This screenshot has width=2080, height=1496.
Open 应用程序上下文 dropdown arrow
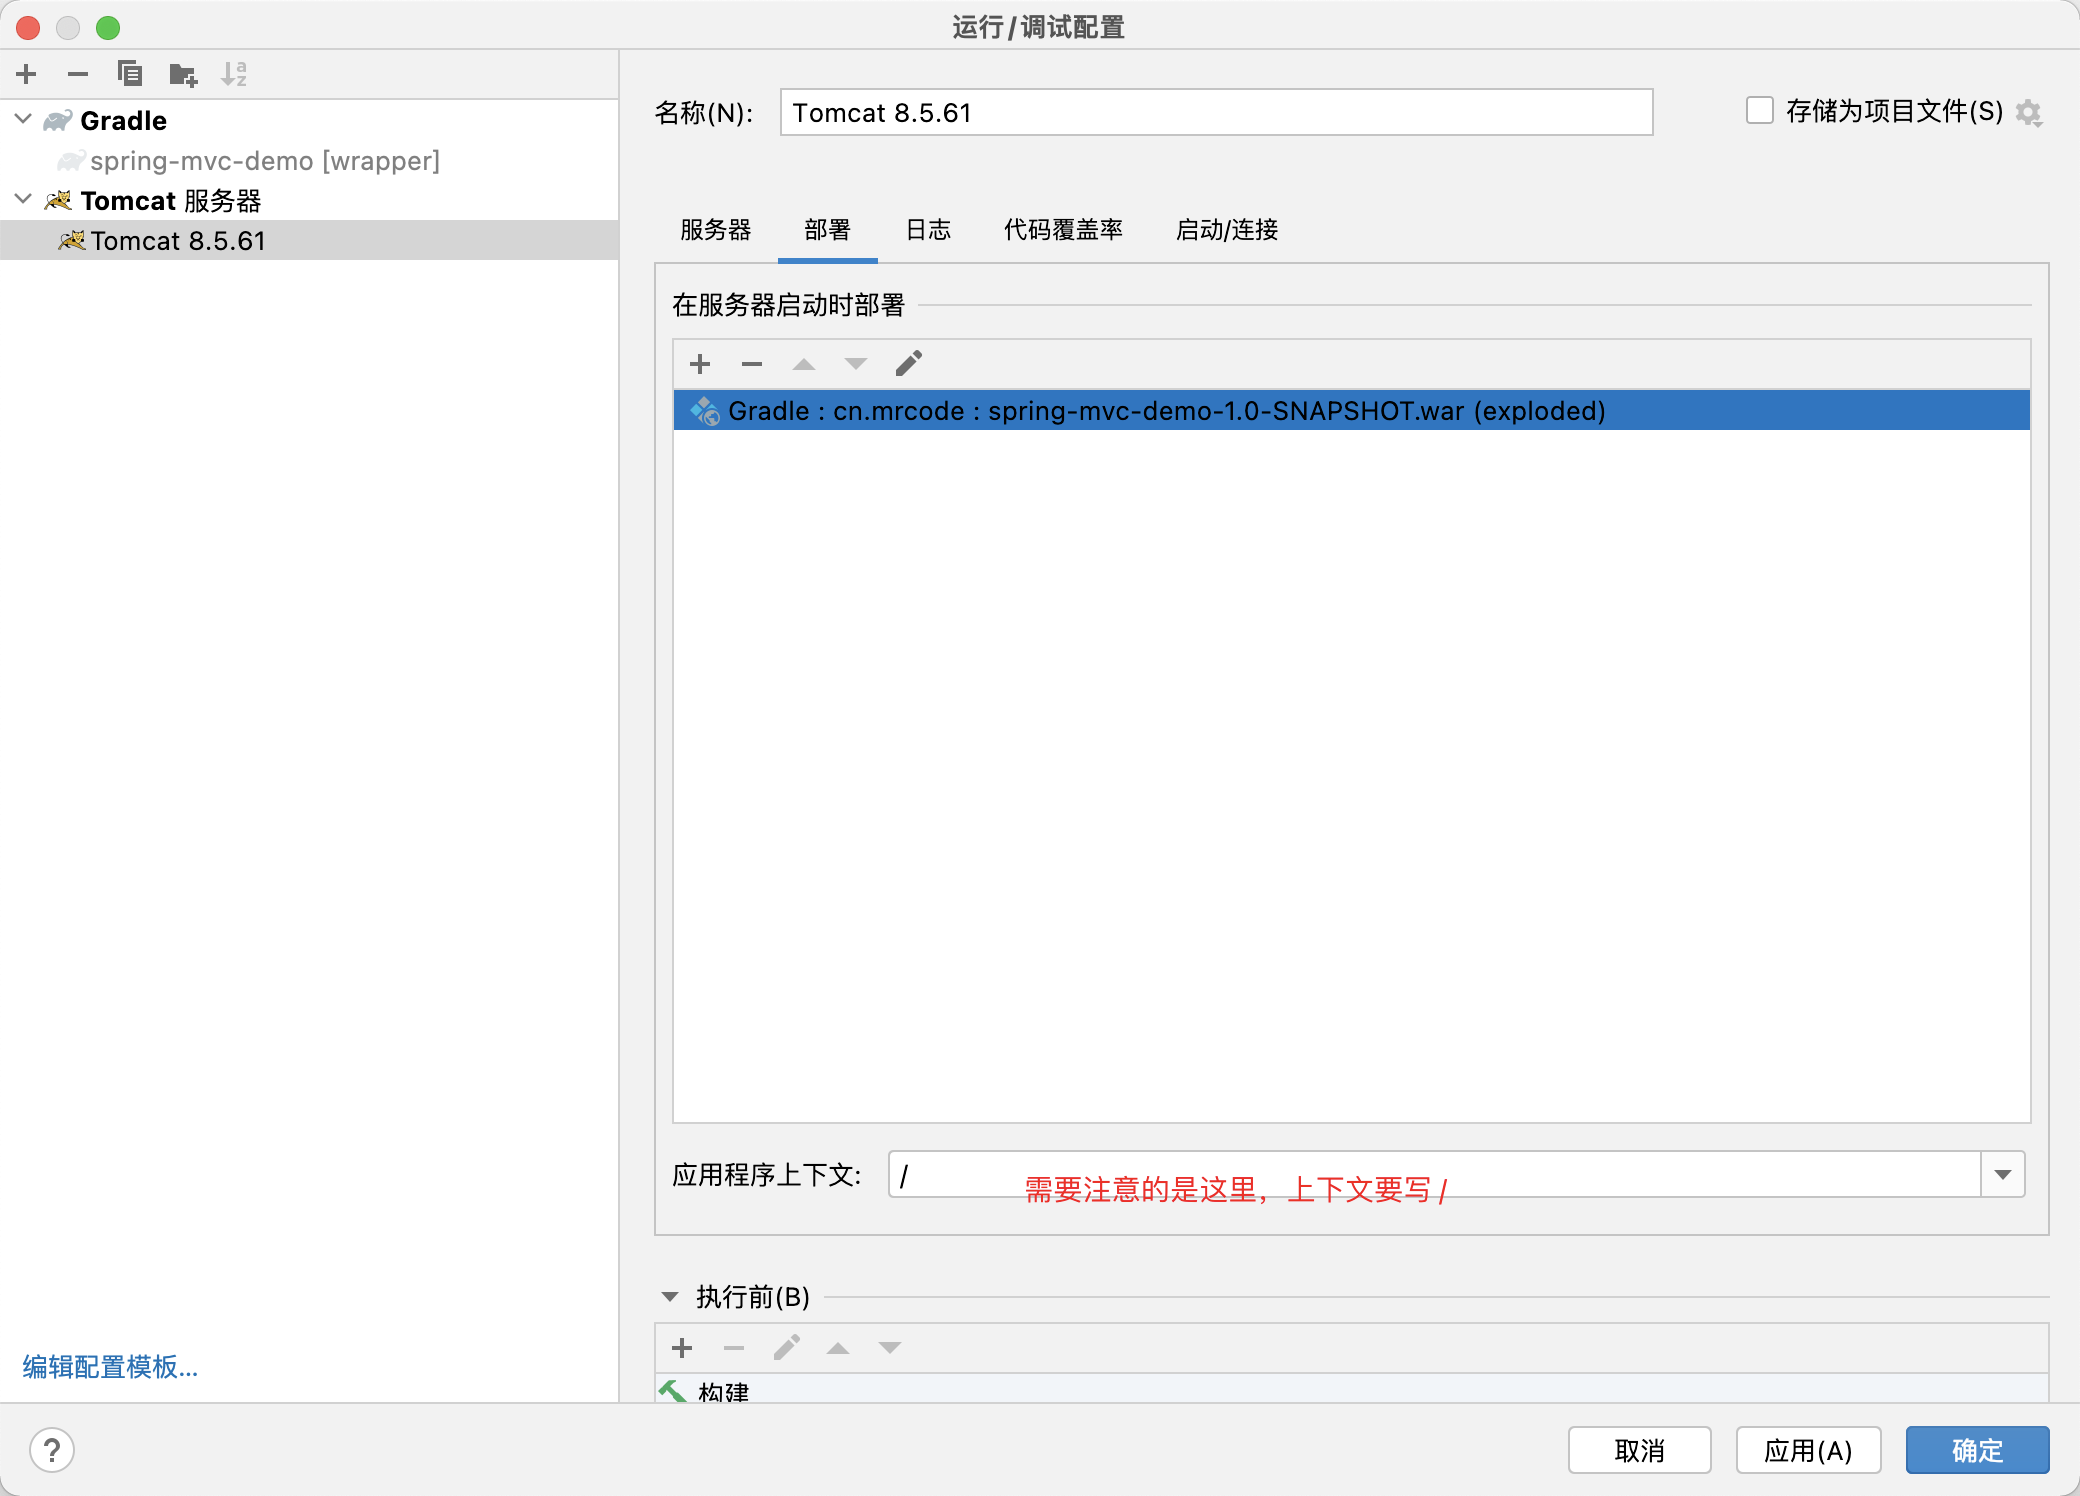coord(2002,1175)
